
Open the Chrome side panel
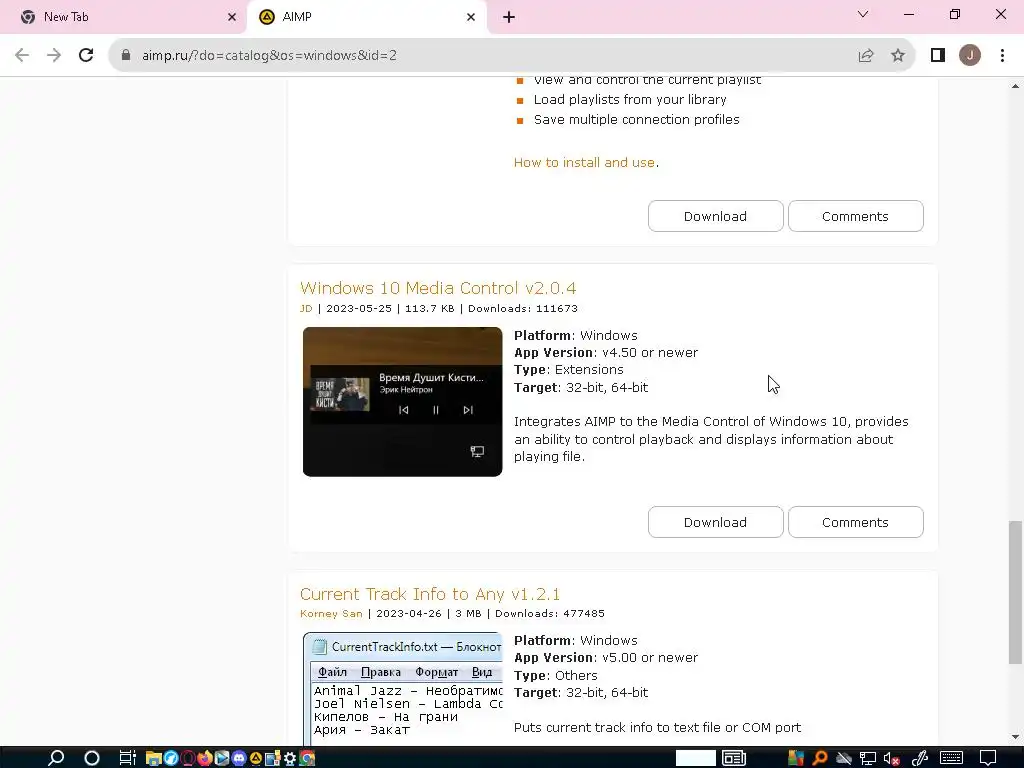pyautogui.click(x=938, y=56)
